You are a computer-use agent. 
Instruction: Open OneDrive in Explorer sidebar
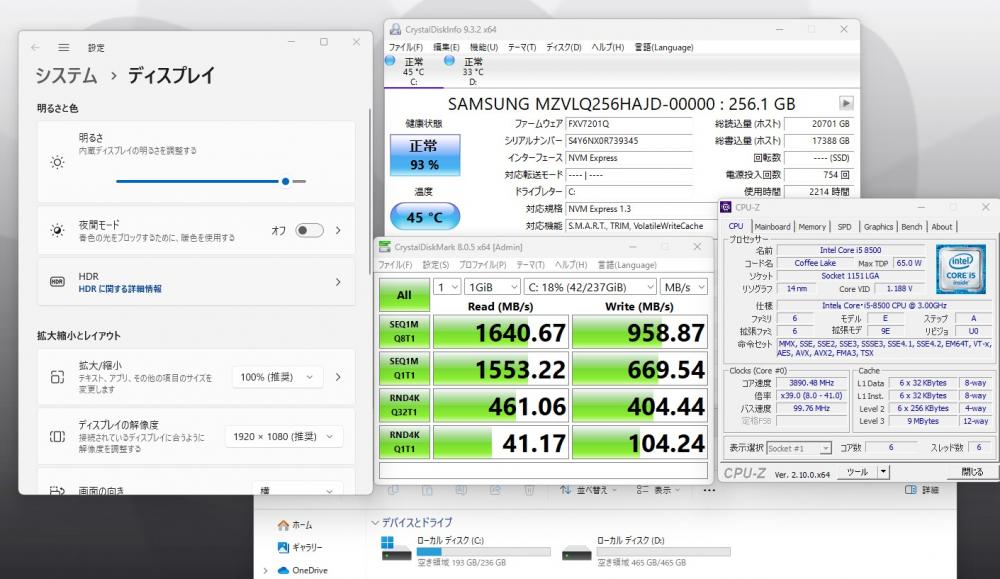point(303,570)
